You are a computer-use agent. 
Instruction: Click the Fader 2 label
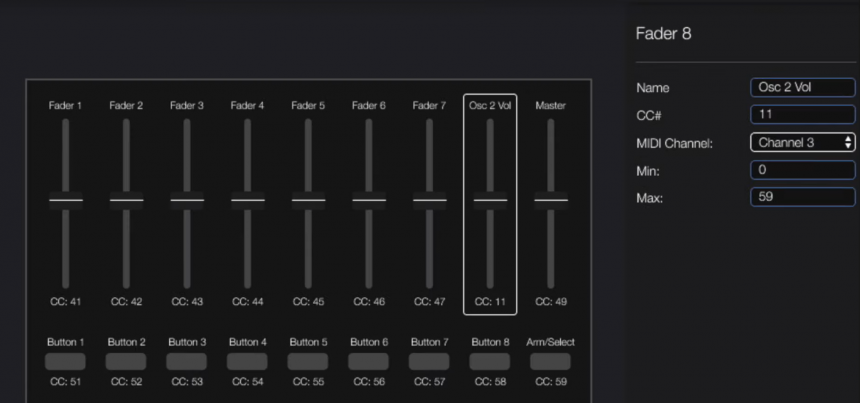(x=126, y=105)
